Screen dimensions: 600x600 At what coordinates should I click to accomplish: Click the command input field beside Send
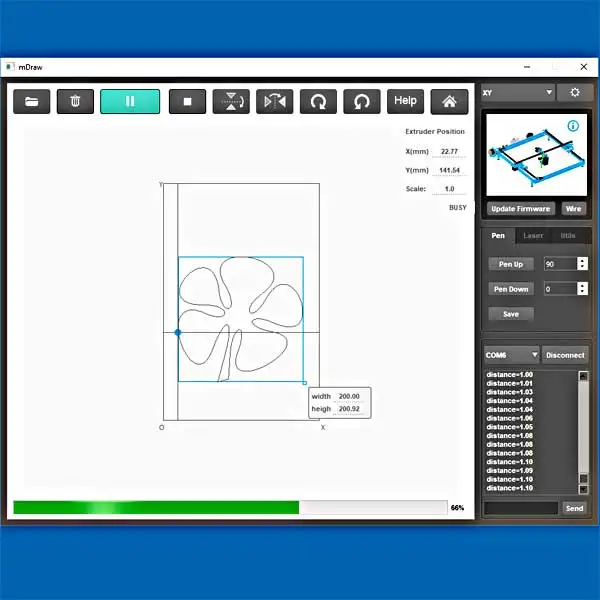coord(520,508)
